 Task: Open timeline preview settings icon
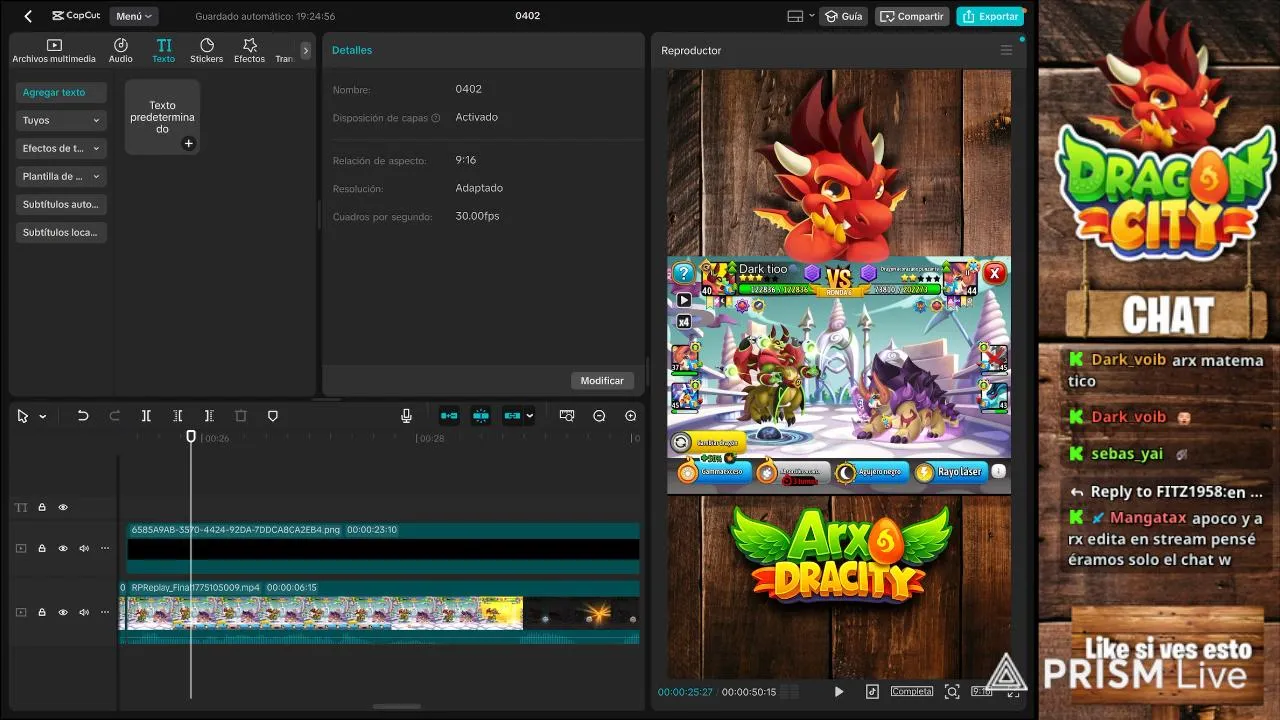(x=567, y=416)
